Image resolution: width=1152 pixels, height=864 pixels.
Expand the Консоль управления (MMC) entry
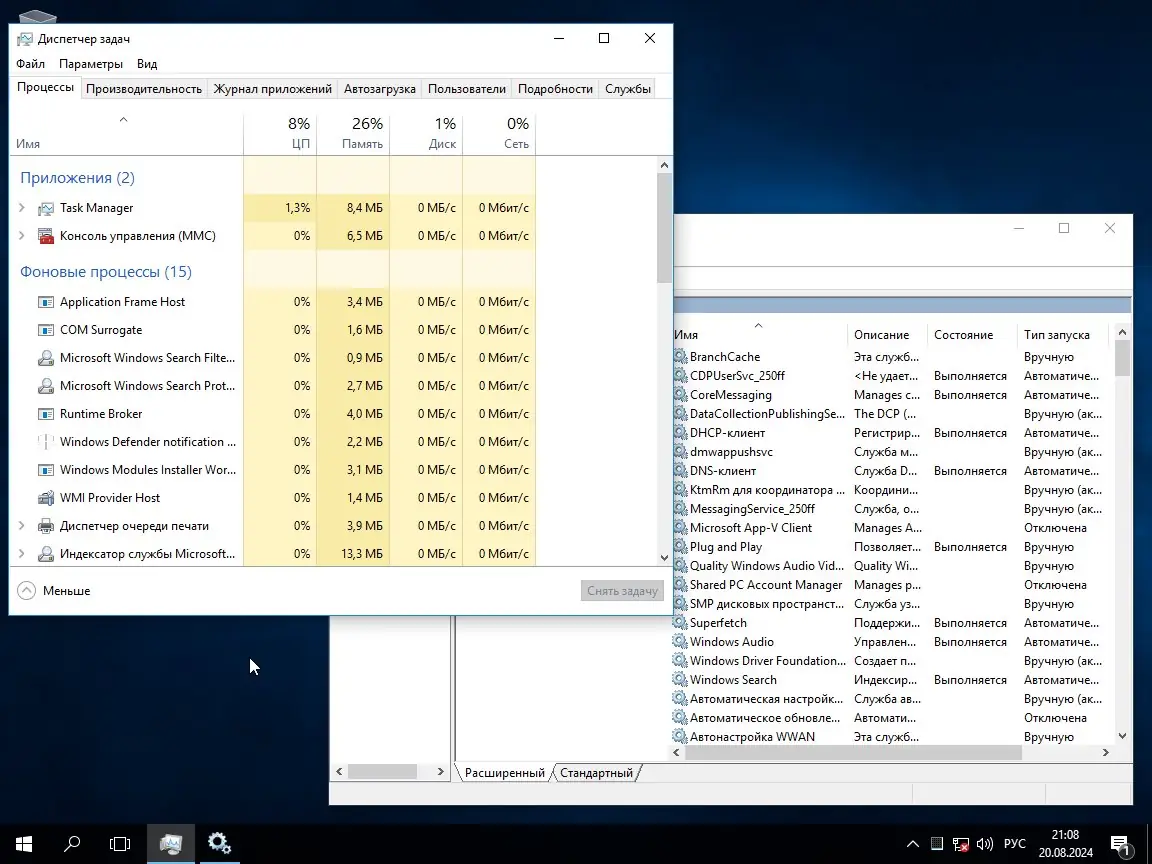pos(22,236)
